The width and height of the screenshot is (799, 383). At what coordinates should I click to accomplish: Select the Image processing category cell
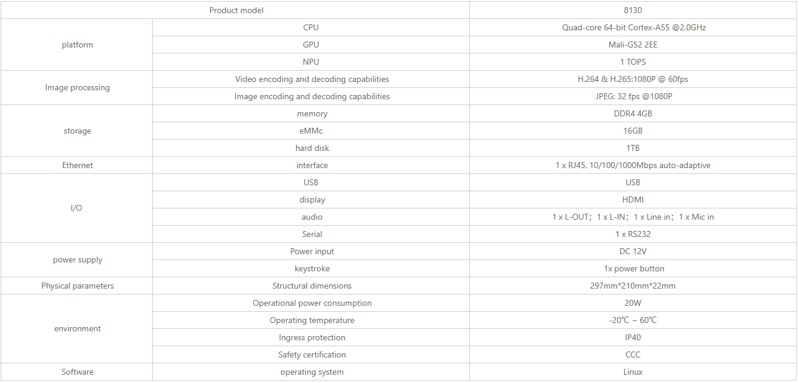coord(77,88)
